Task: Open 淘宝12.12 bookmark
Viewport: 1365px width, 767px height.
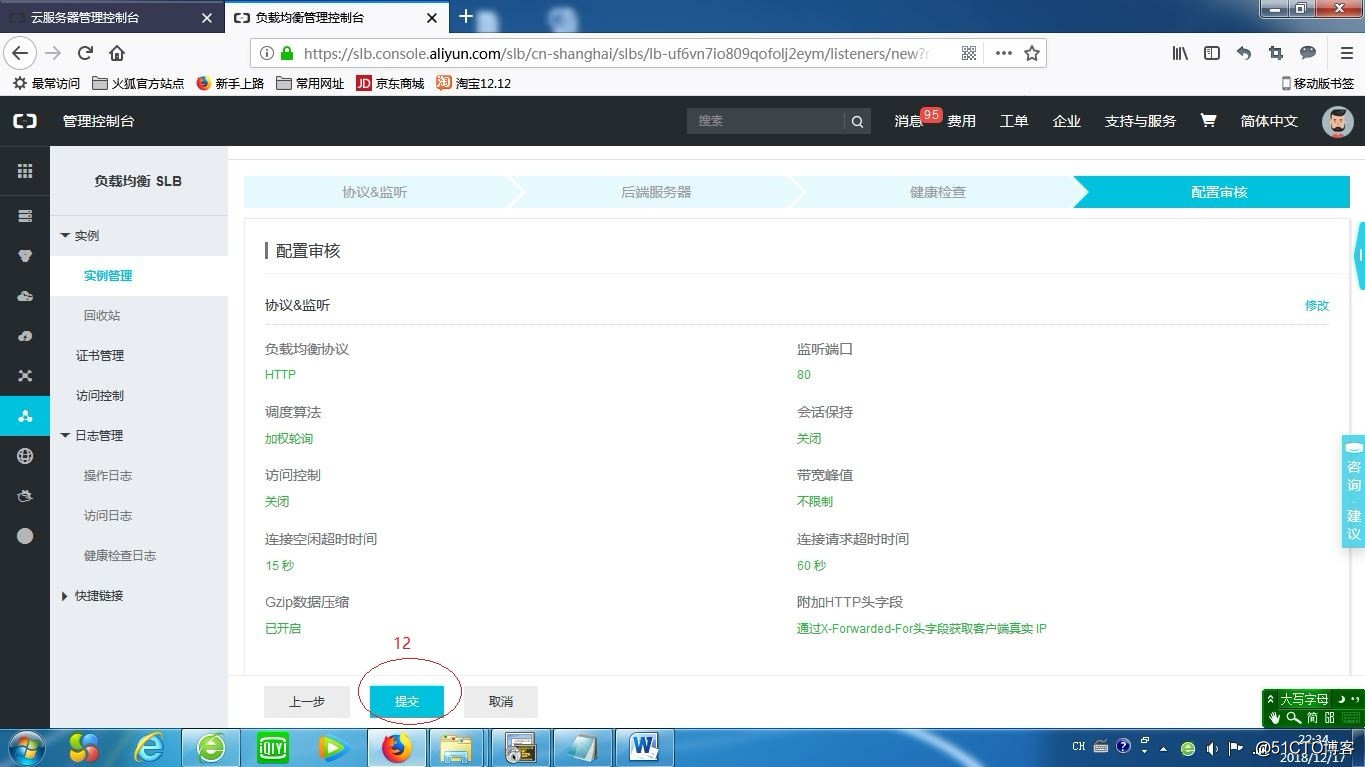Action: pyautogui.click(x=473, y=83)
